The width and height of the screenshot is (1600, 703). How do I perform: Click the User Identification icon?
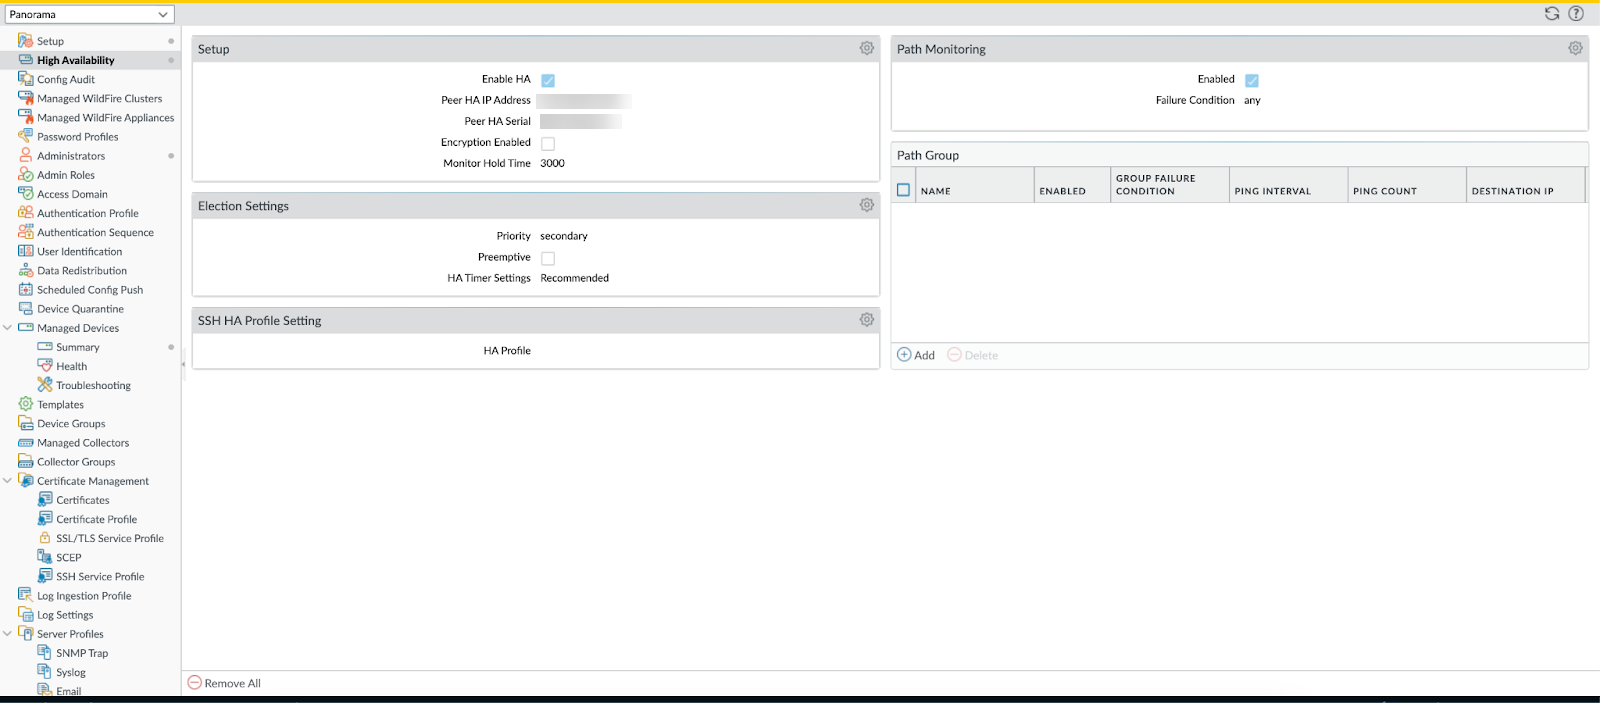(x=25, y=251)
